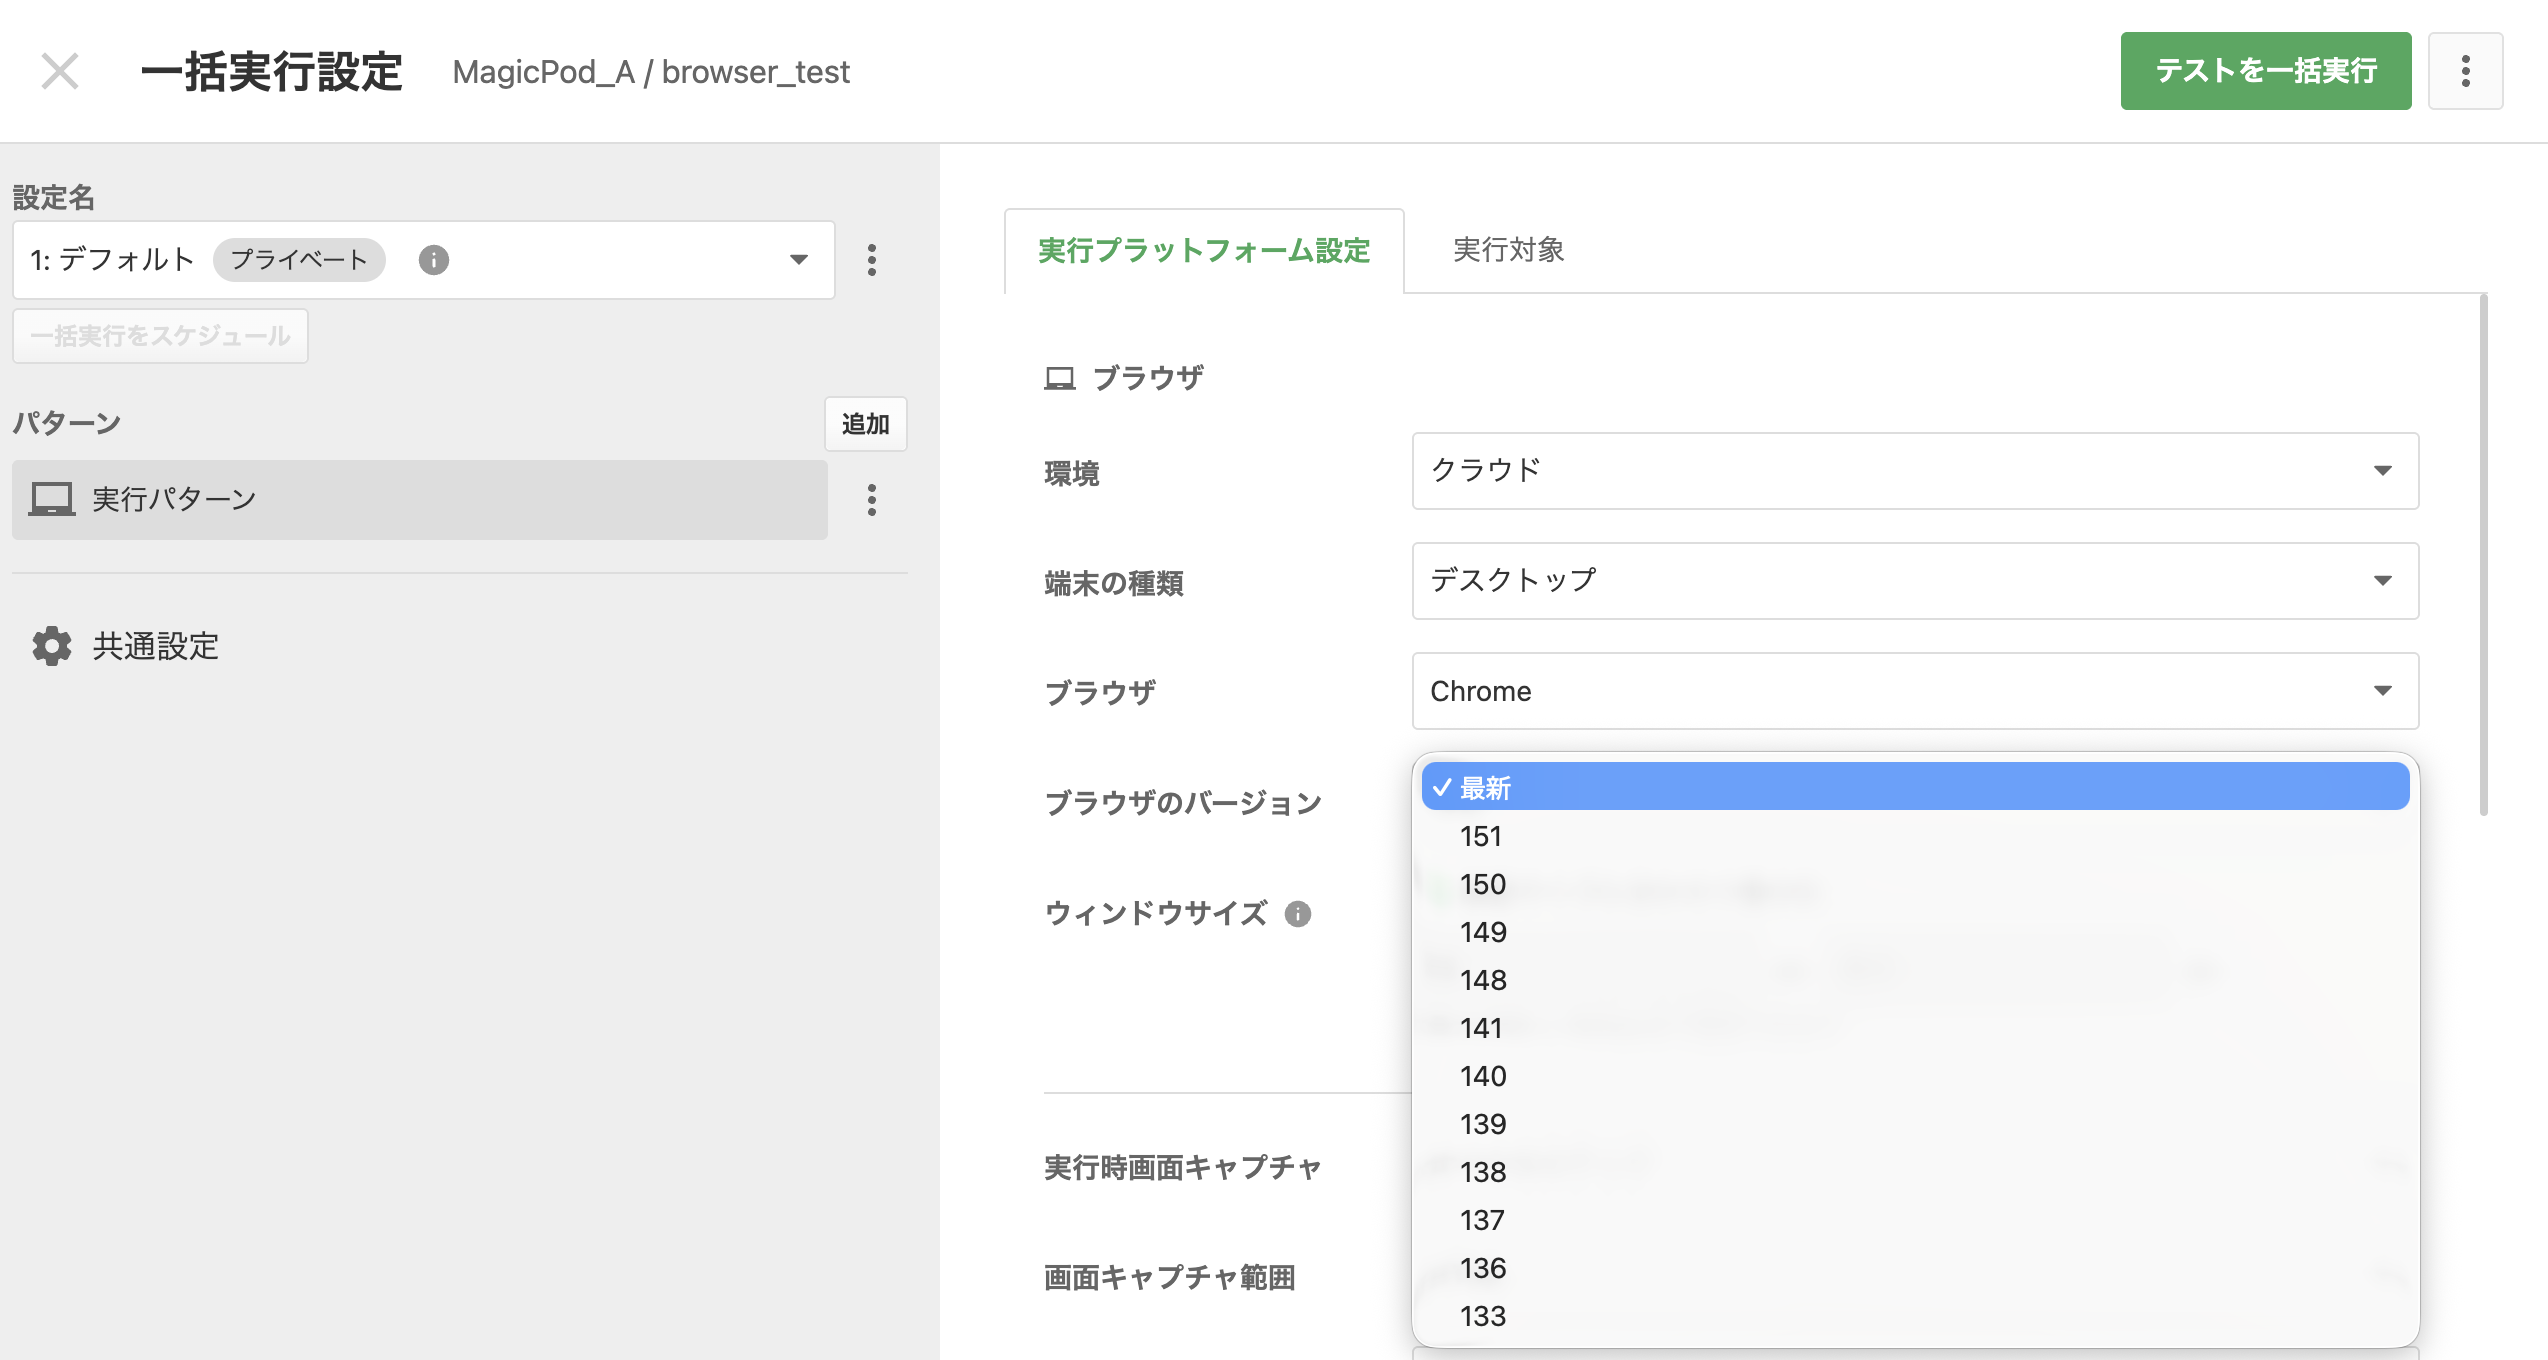Choose version 150 from the list
Screen dimensions: 2548x1360
pyautogui.click(x=1915, y=884)
